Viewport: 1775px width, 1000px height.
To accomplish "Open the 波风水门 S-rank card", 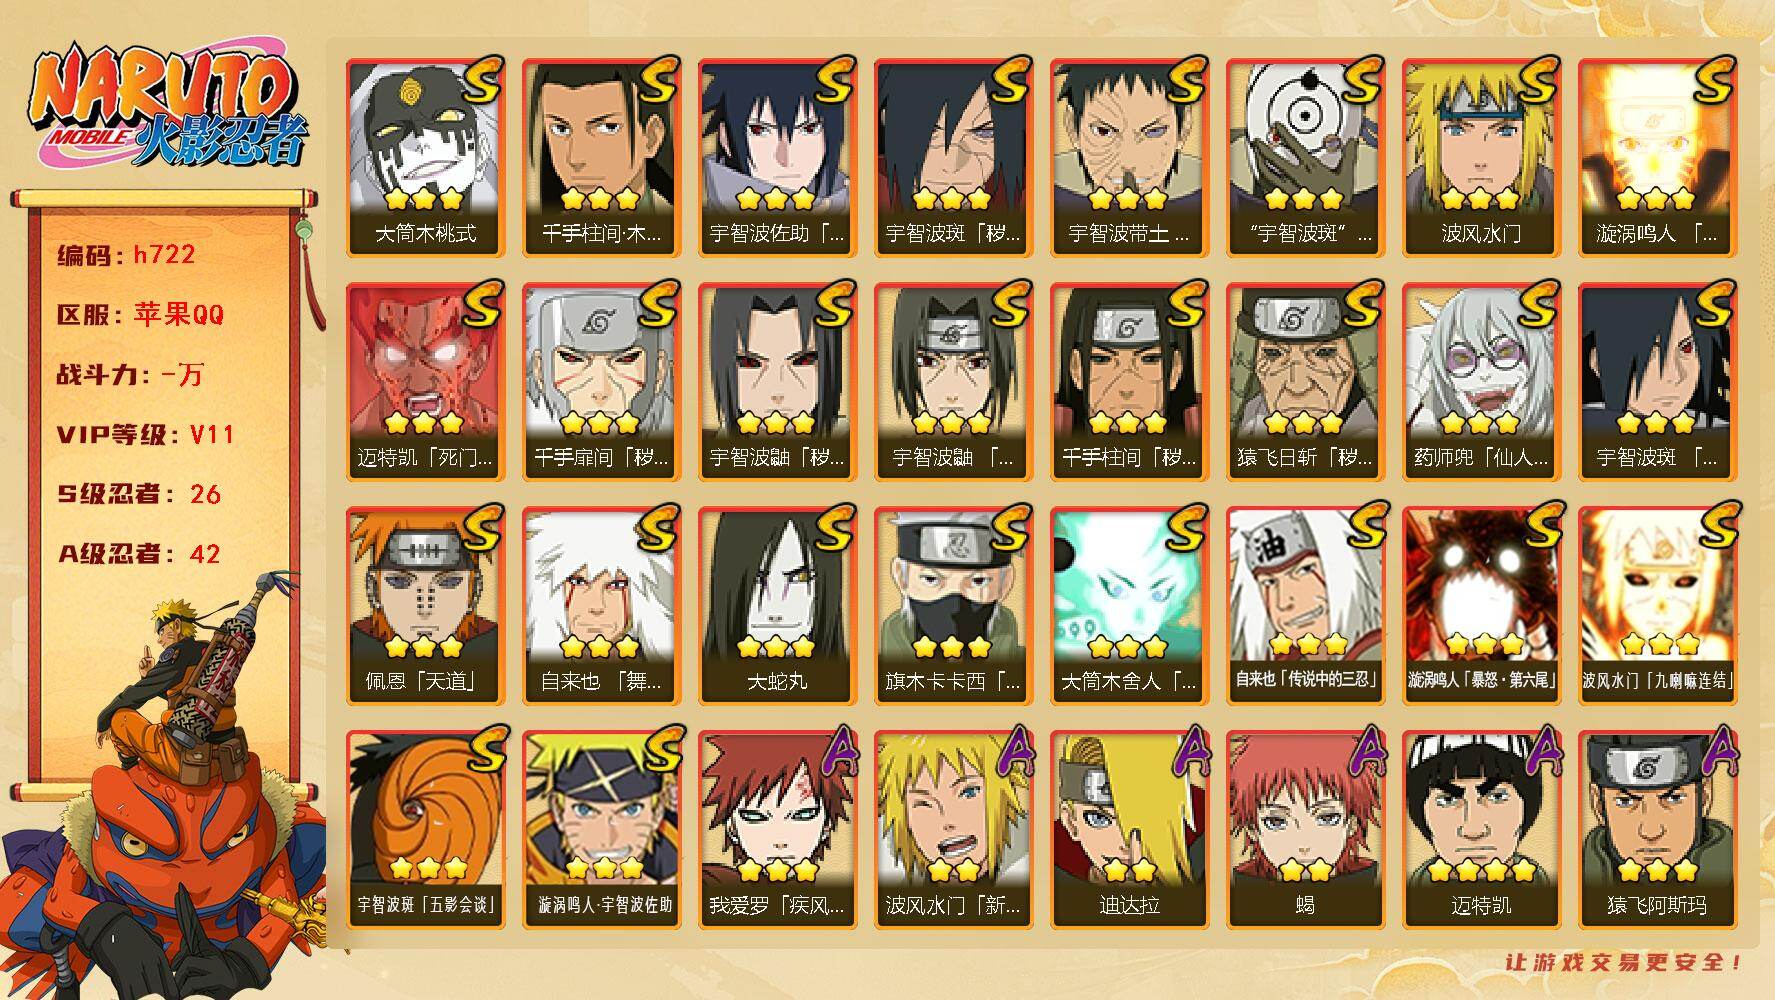I will [1481, 157].
